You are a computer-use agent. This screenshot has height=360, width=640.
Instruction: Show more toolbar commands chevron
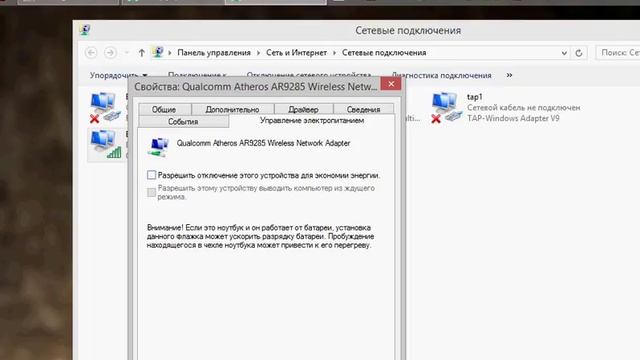click(x=509, y=75)
